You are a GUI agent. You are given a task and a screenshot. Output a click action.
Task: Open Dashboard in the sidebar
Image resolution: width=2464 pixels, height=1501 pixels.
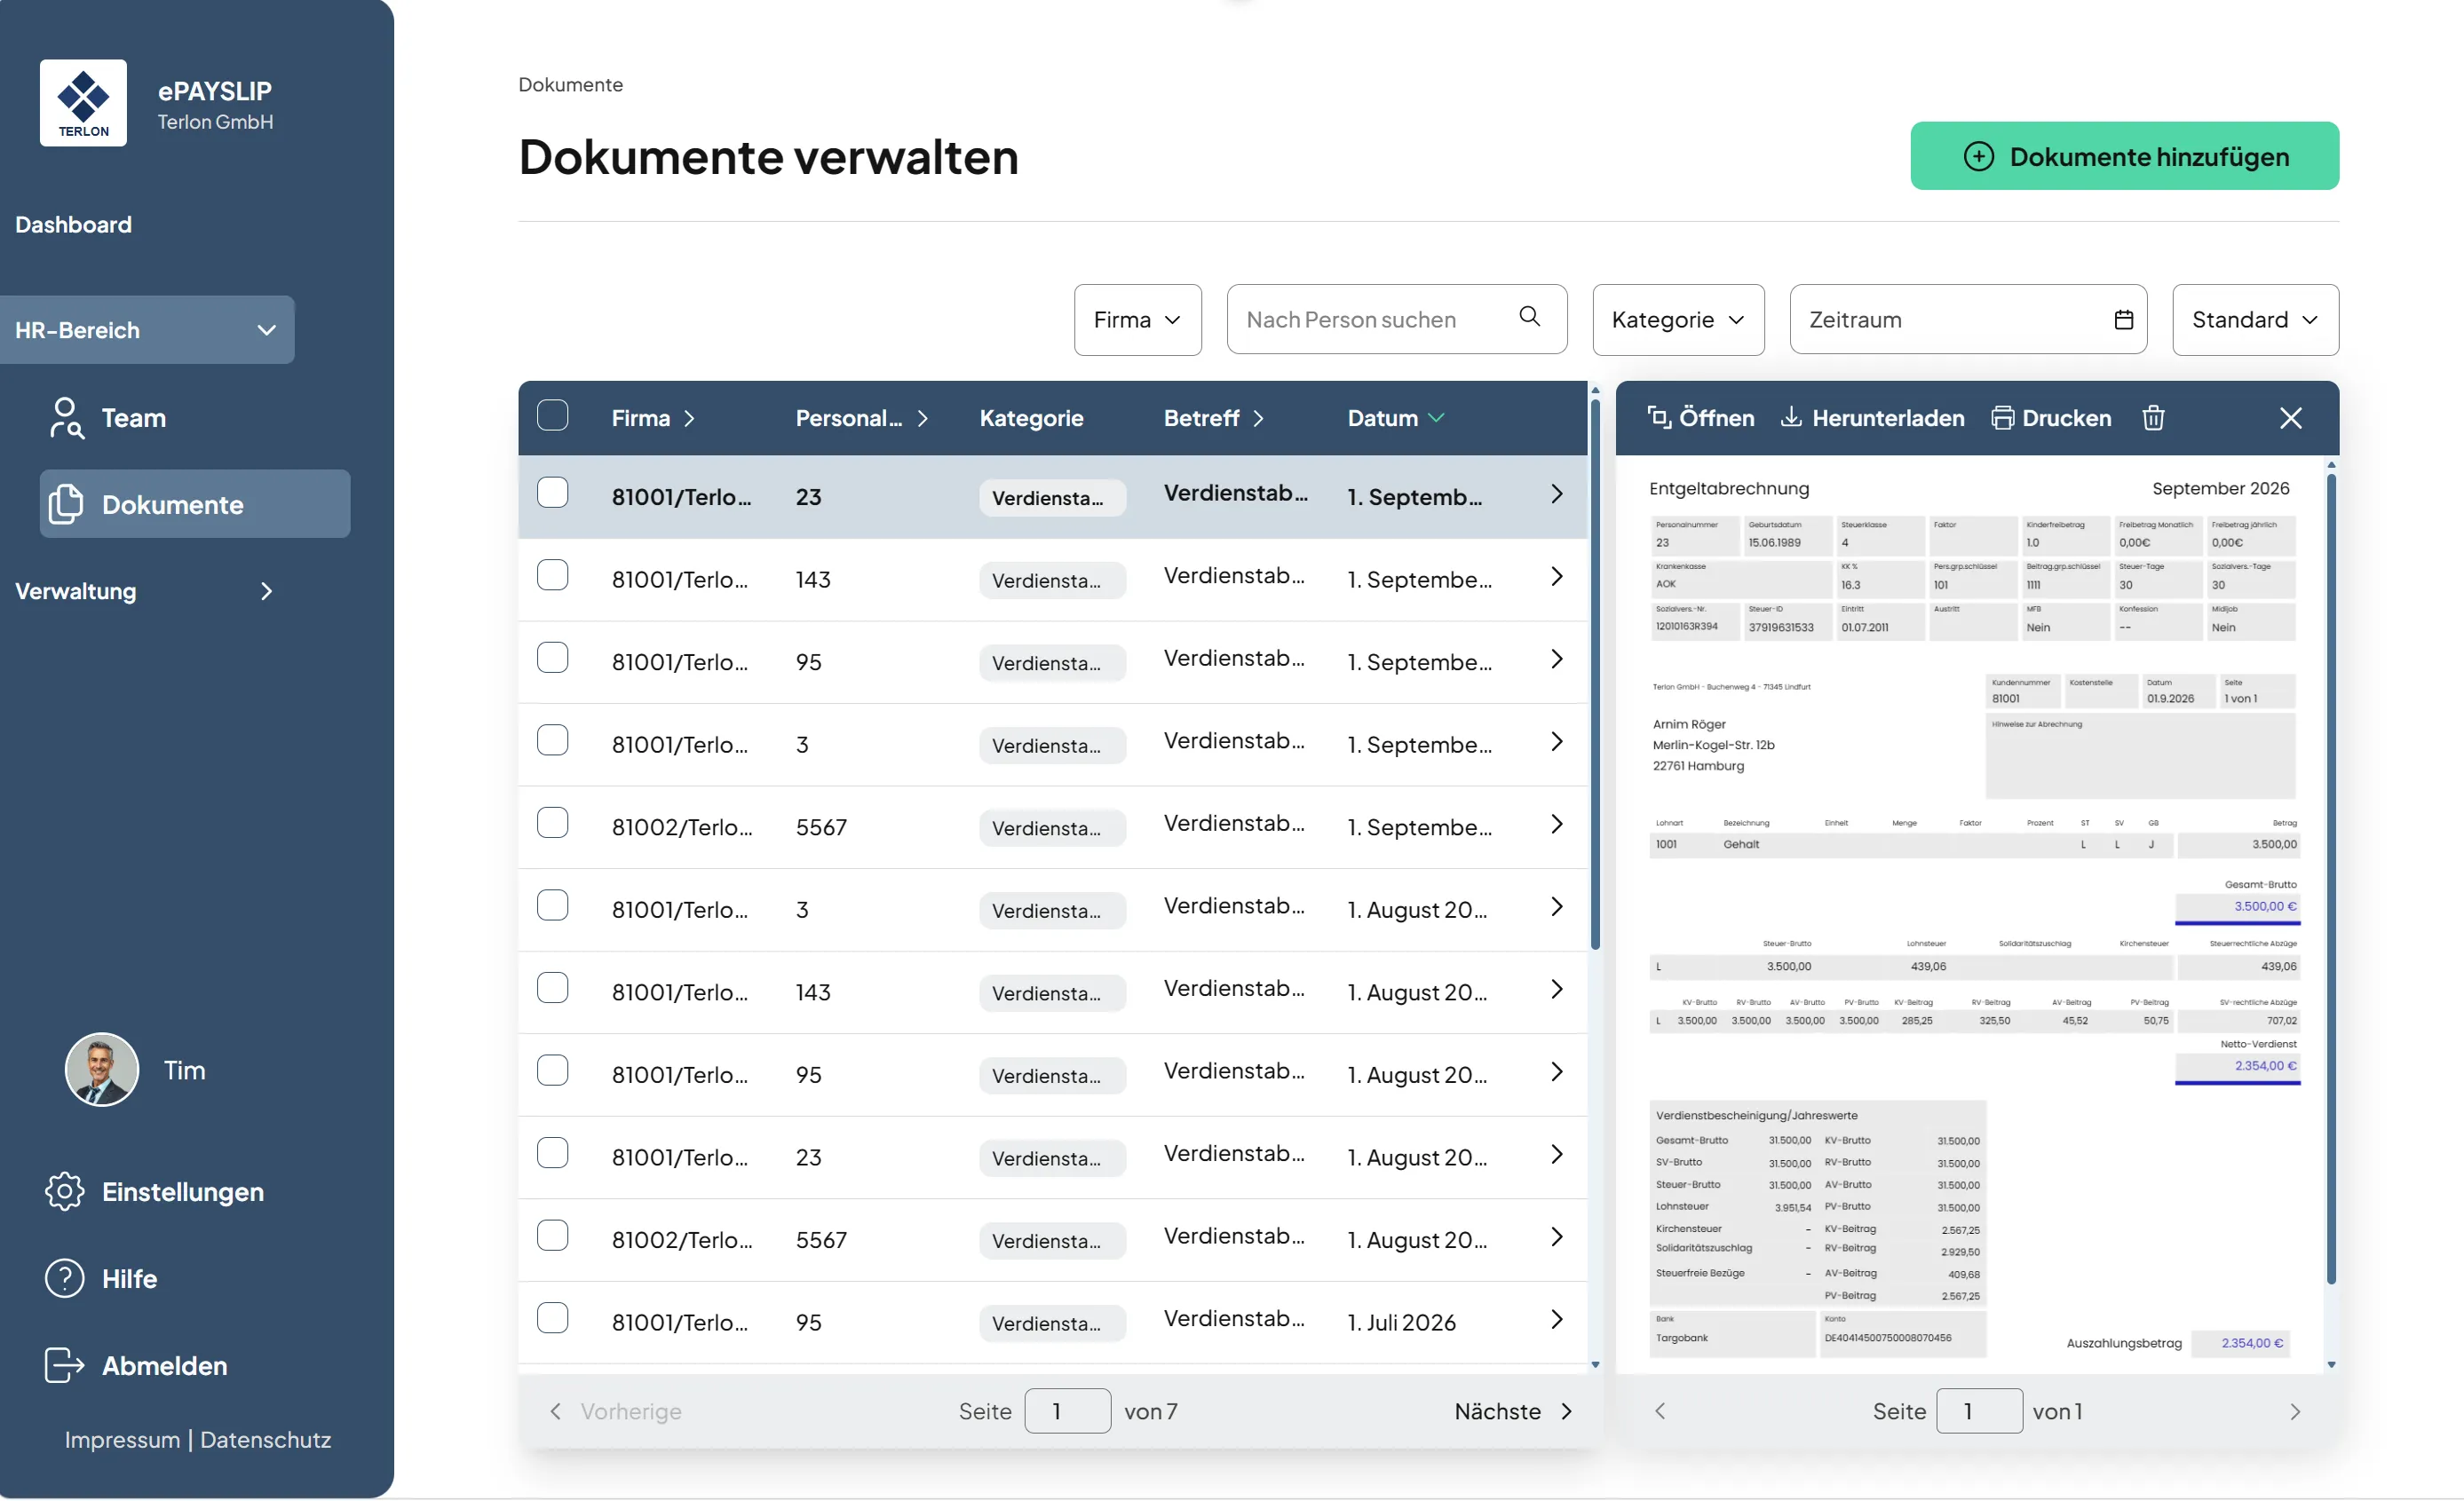click(x=73, y=225)
